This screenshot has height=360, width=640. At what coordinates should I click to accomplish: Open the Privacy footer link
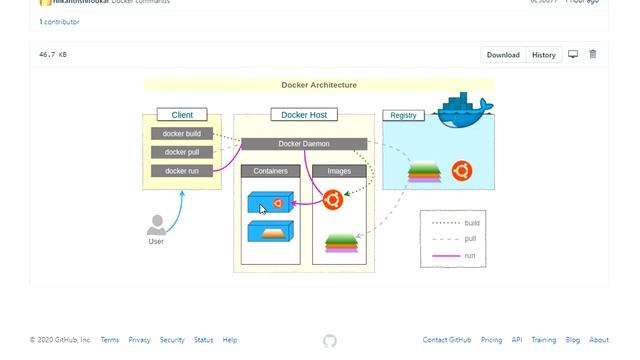pyautogui.click(x=139, y=340)
